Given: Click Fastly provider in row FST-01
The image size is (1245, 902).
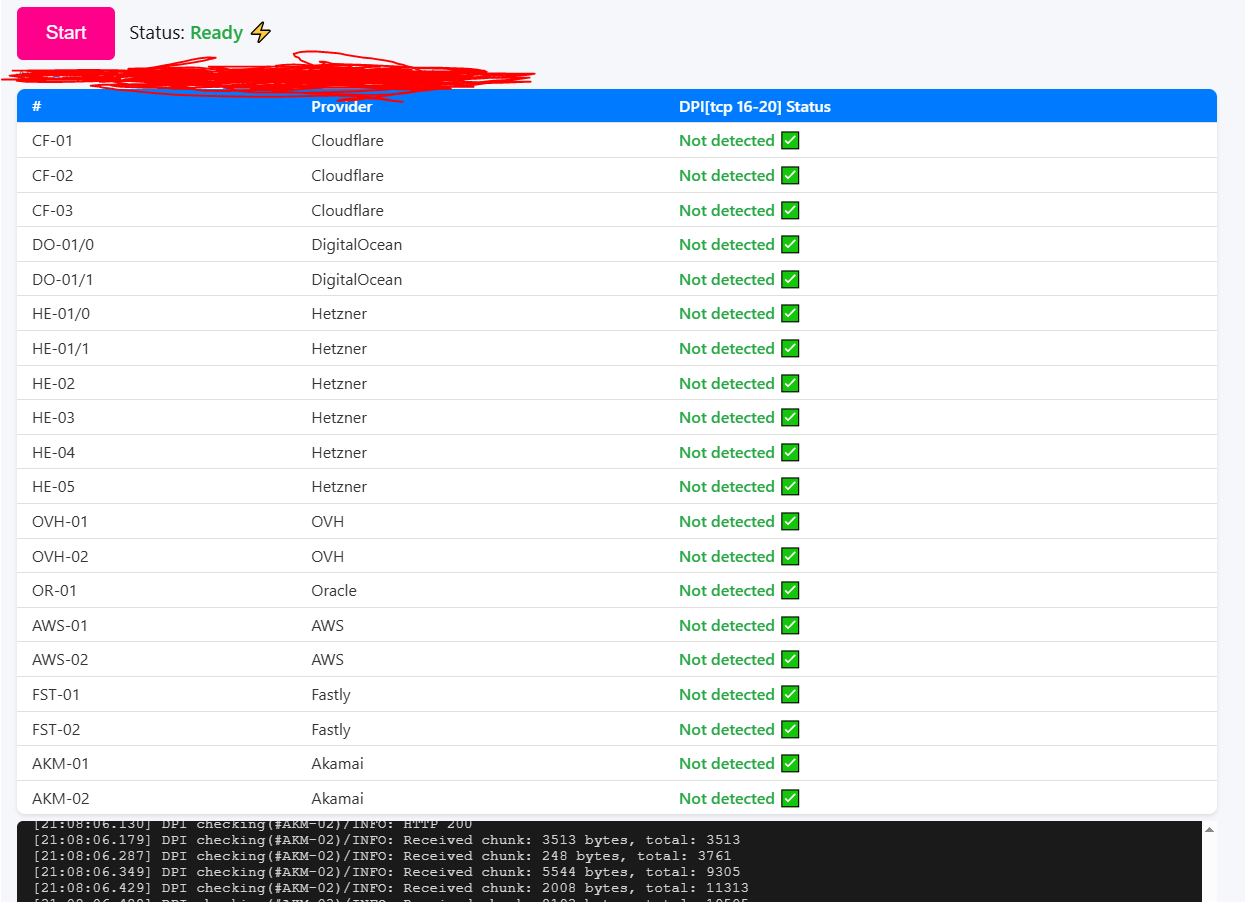Looking at the screenshot, I should click(331, 695).
